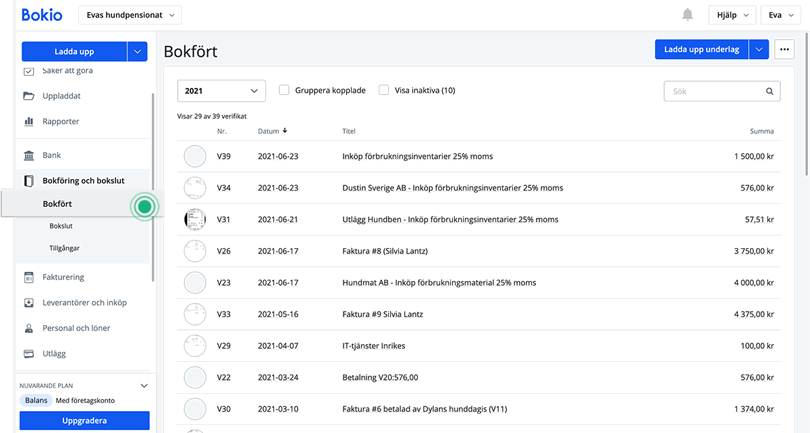The image size is (810, 433).
Task: Open the 2021 year dropdown
Action: (x=221, y=91)
